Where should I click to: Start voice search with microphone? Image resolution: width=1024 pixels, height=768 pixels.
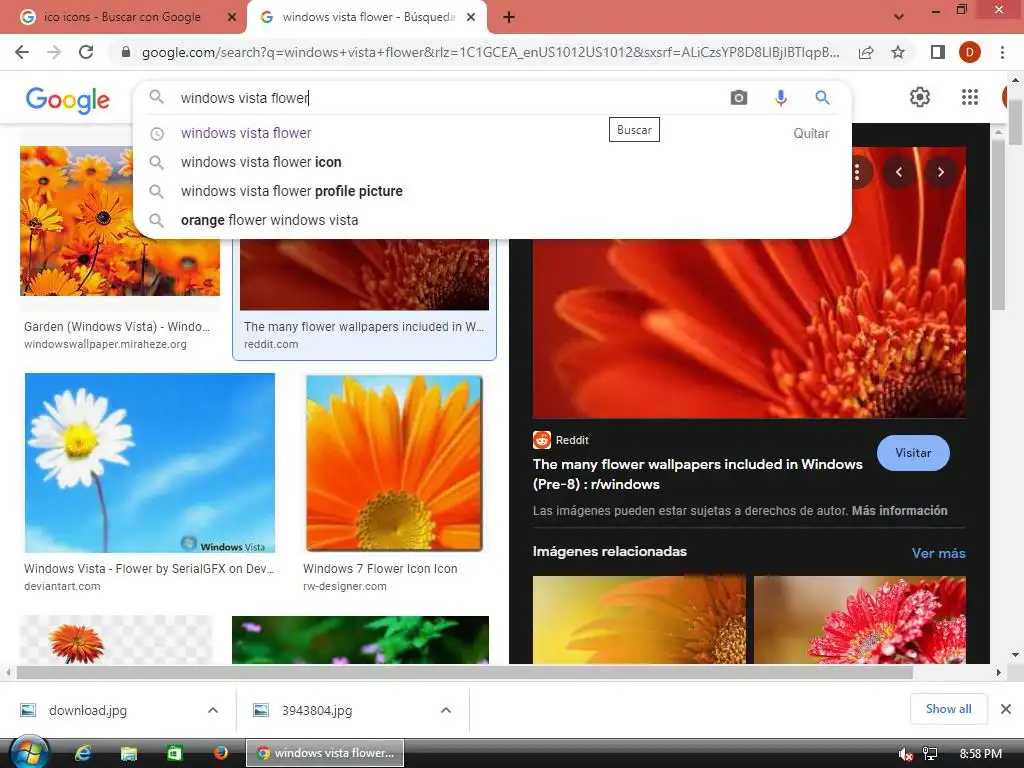[780, 98]
